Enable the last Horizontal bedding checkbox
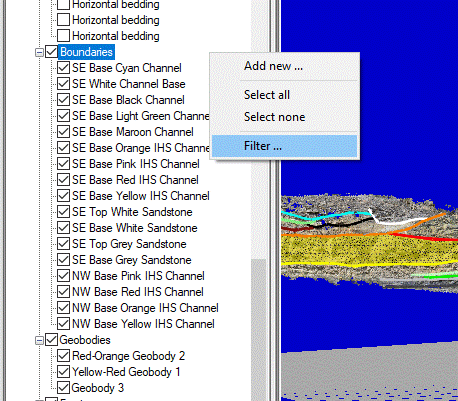Screen dimensions: 458x401 pyautogui.click(x=63, y=36)
